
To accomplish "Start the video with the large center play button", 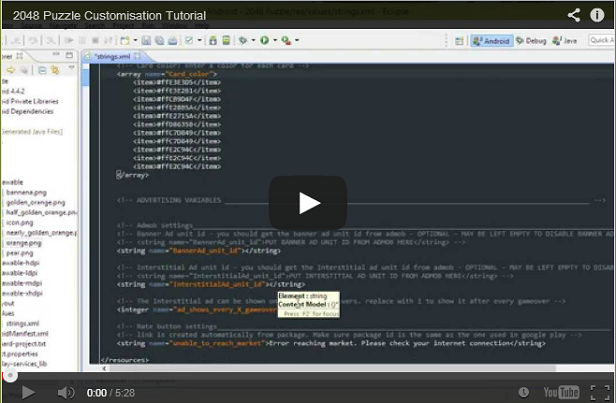I will coord(308,203).
